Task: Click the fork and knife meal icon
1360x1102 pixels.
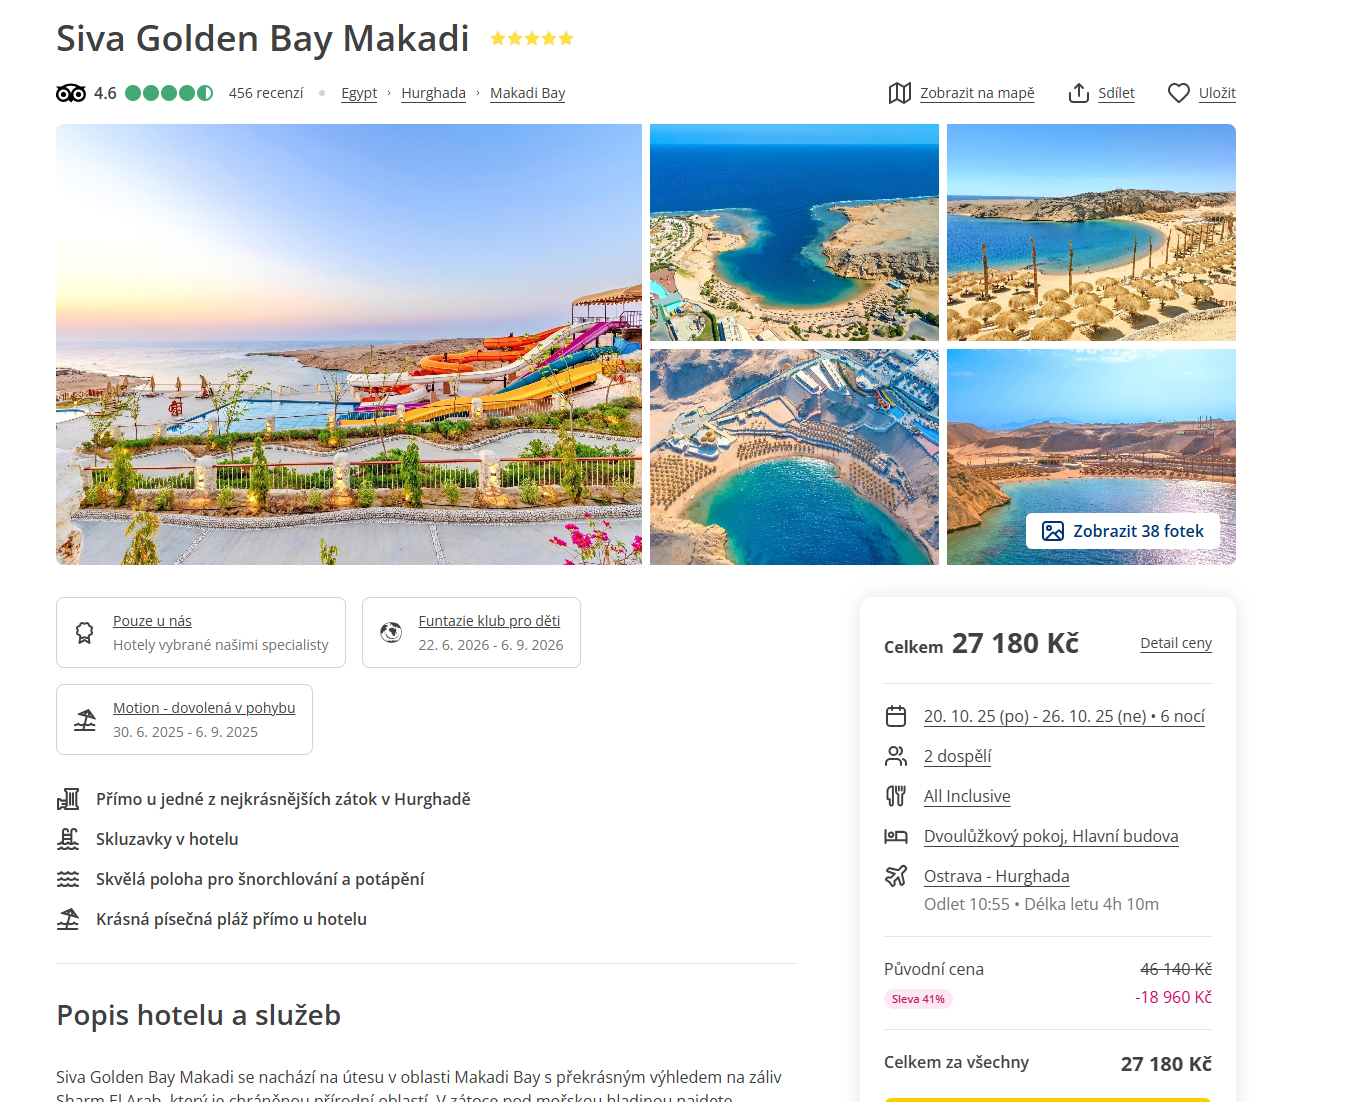Action: 896,796
